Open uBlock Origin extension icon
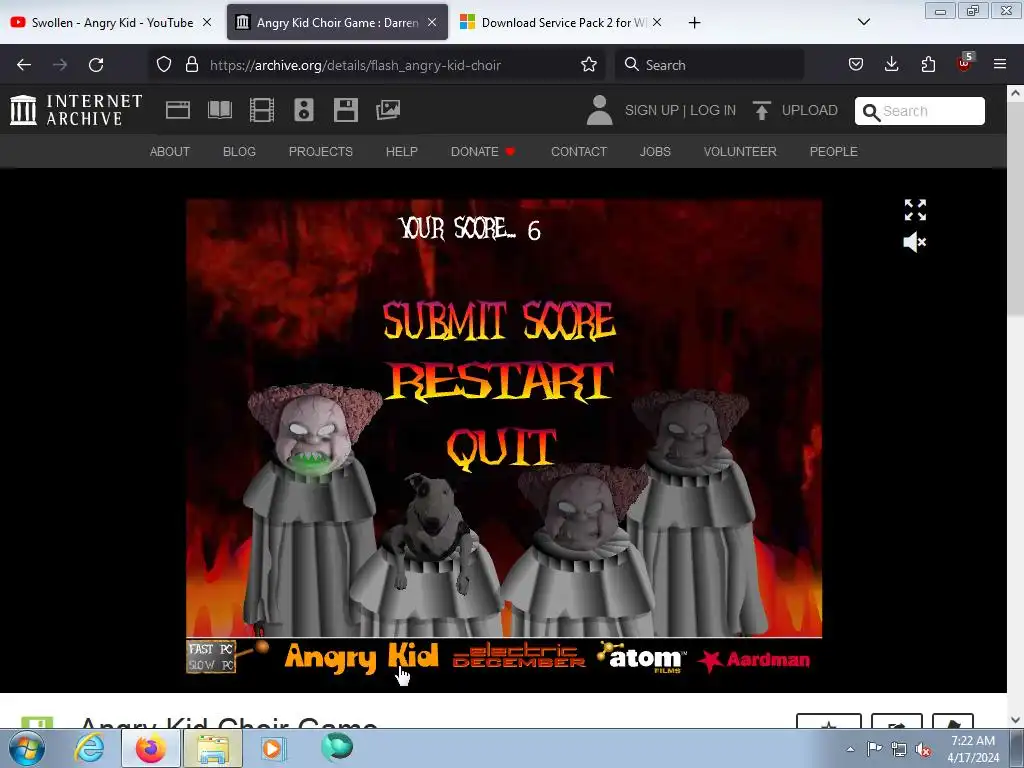Image resolution: width=1024 pixels, height=768 pixels. (x=964, y=63)
